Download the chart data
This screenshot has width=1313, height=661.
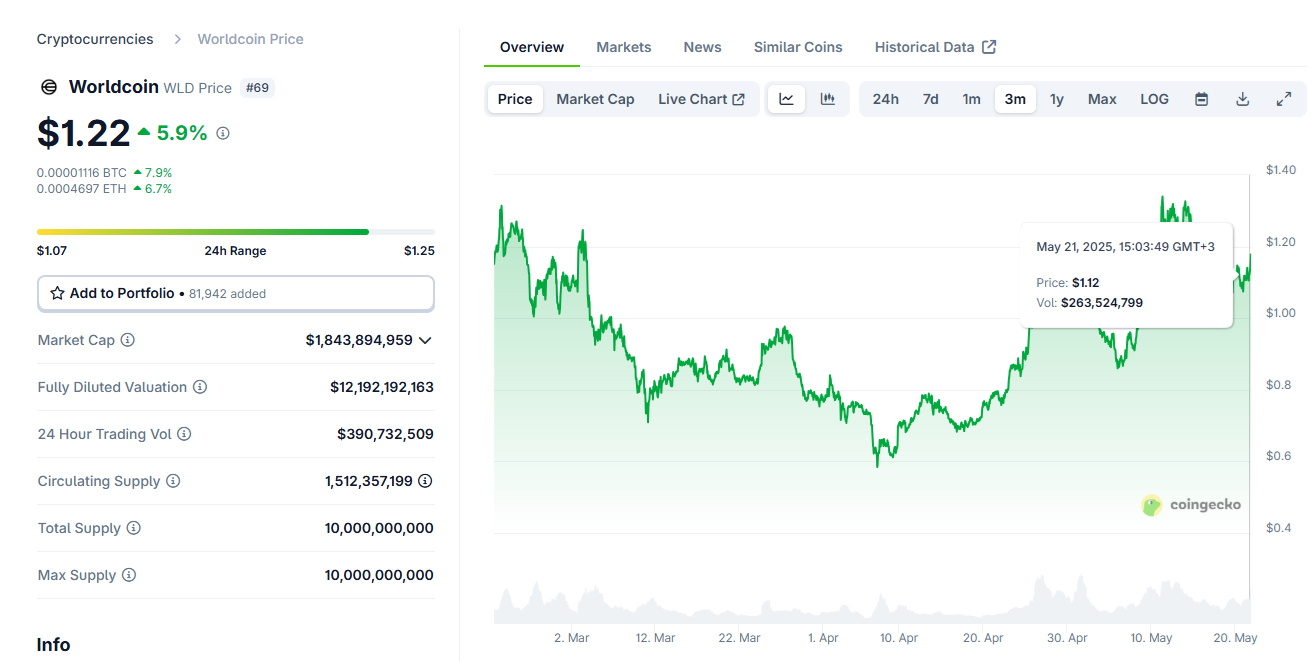[1243, 99]
